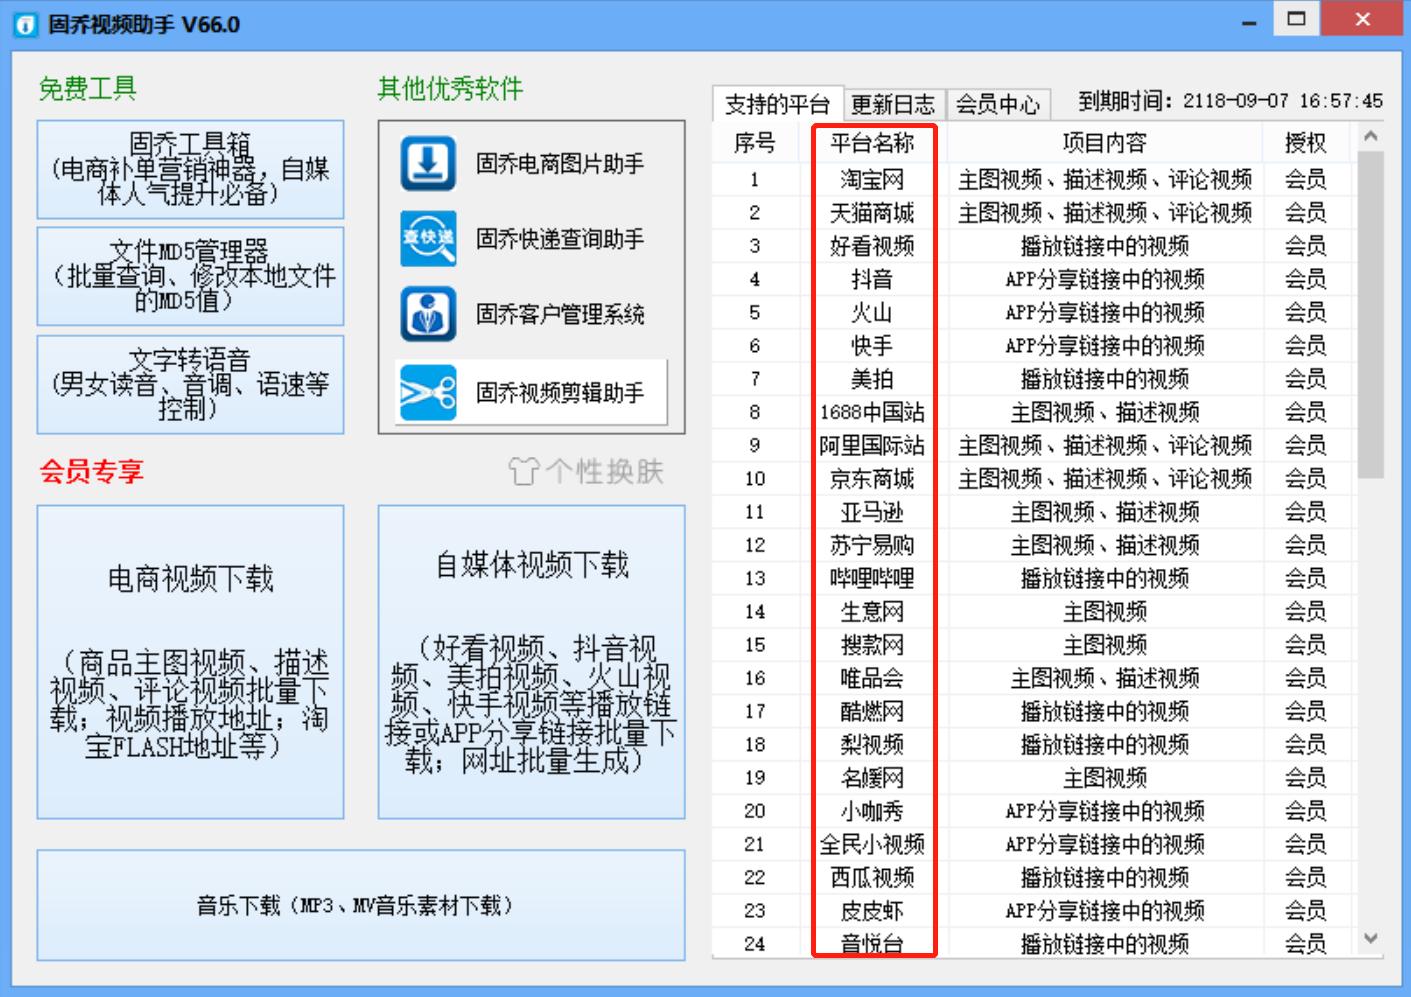The width and height of the screenshot is (1411, 997).
Task: Switch to the 更新日志 tab
Action: pyautogui.click(x=893, y=104)
